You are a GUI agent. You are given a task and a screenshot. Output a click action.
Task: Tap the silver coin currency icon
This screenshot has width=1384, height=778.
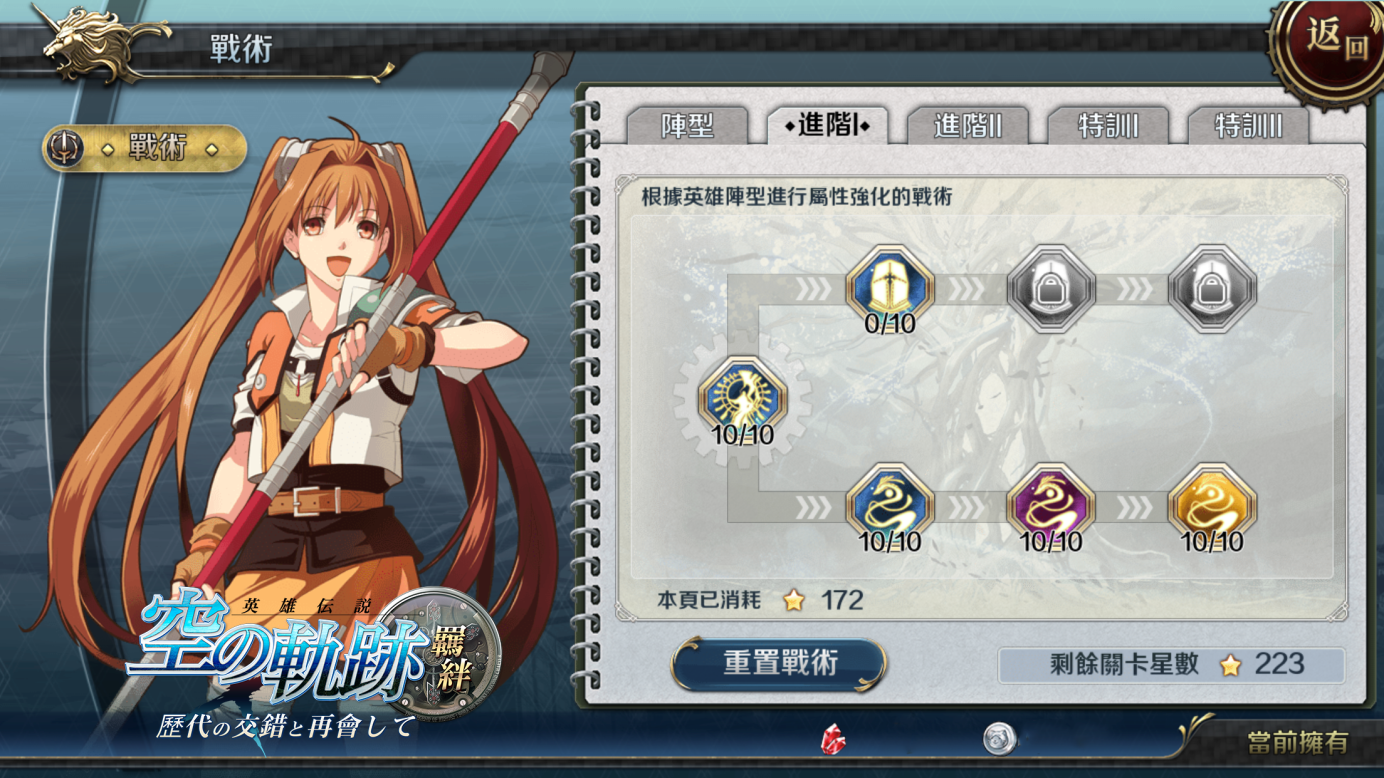pos(999,739)
